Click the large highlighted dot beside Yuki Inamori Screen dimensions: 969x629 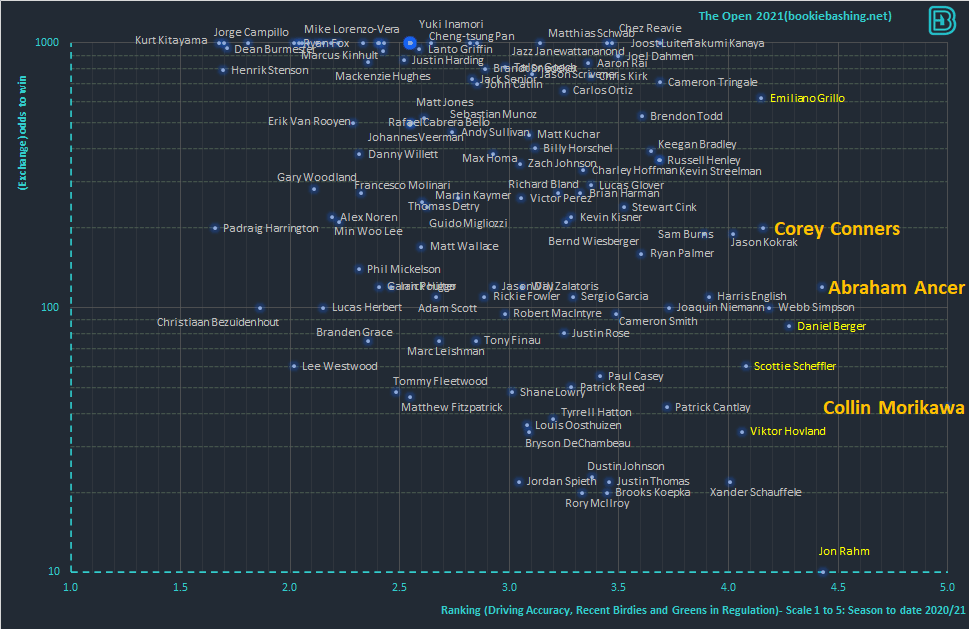point(410,43)
